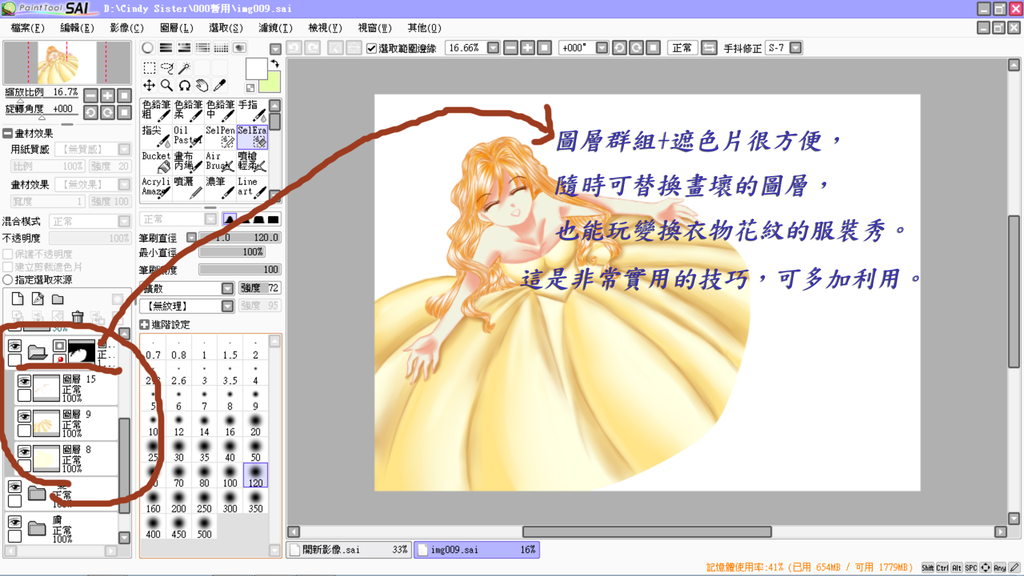The image size is (1024, 576).
Task: Enable 建立剪裁遮色片 checkbox
Action: click(x=8, y=266)
